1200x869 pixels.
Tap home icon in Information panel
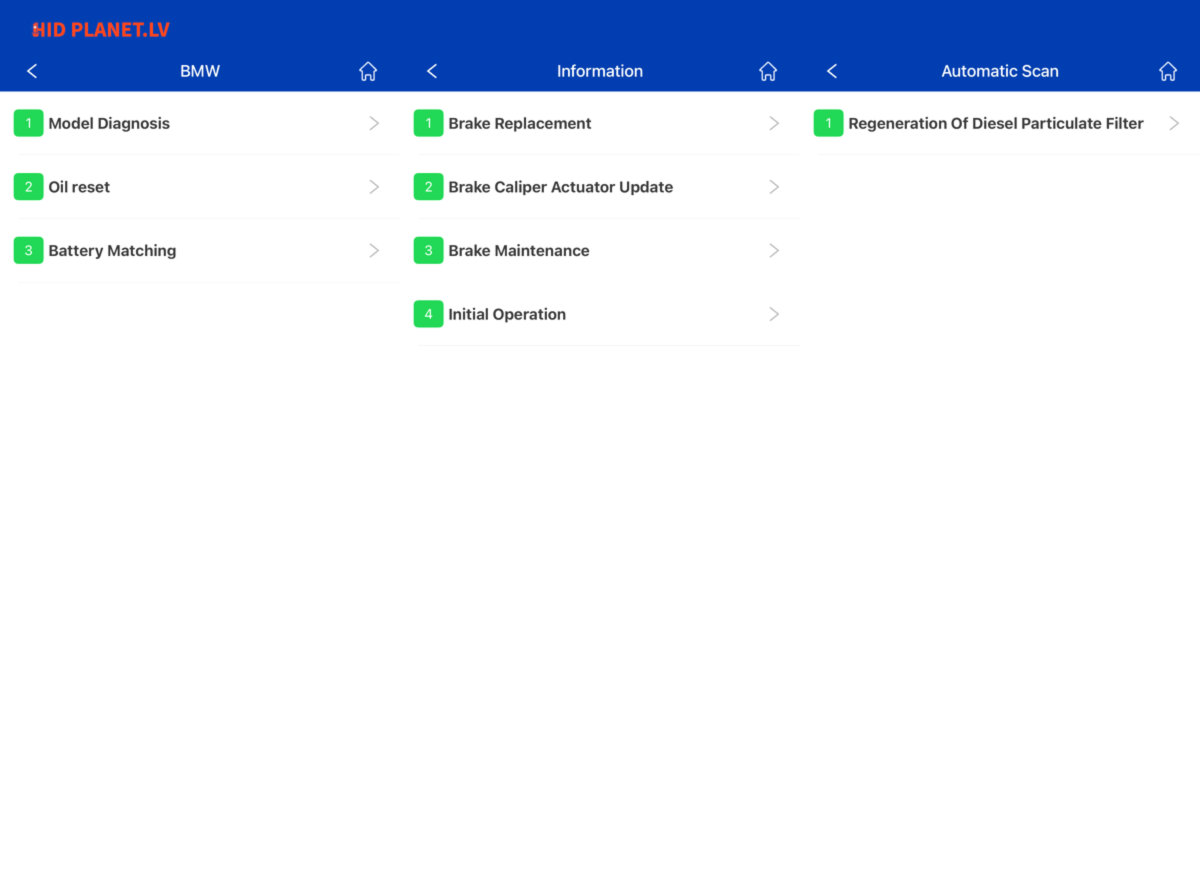tap(768, 71)
